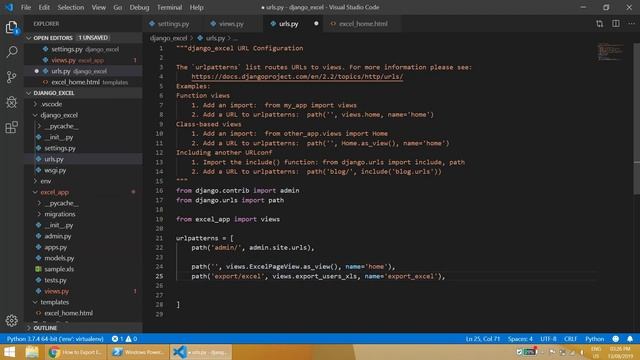The image size is (640, 360).
Task: Click the Split Editor icon
Action: (616, 24)
